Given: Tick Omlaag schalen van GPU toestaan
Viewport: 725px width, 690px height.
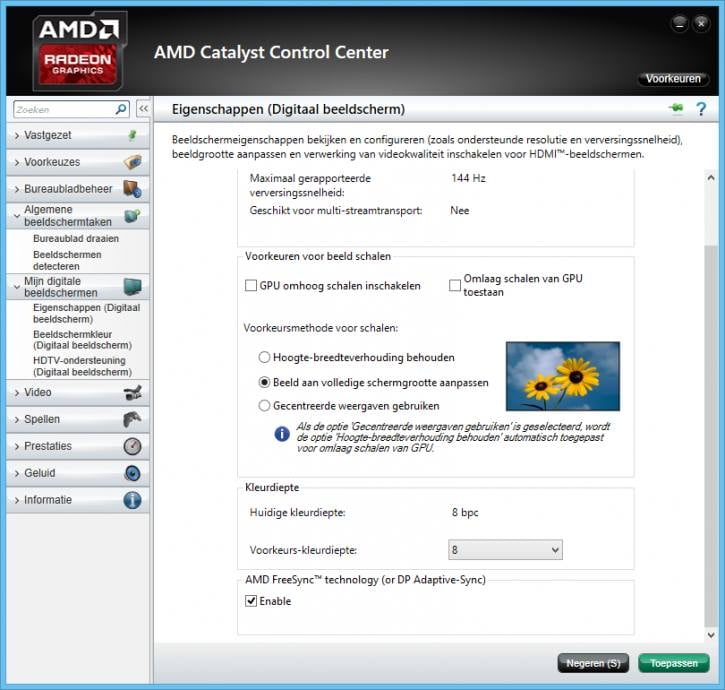Looking at the screenshot, I should [x=455, y=286].
